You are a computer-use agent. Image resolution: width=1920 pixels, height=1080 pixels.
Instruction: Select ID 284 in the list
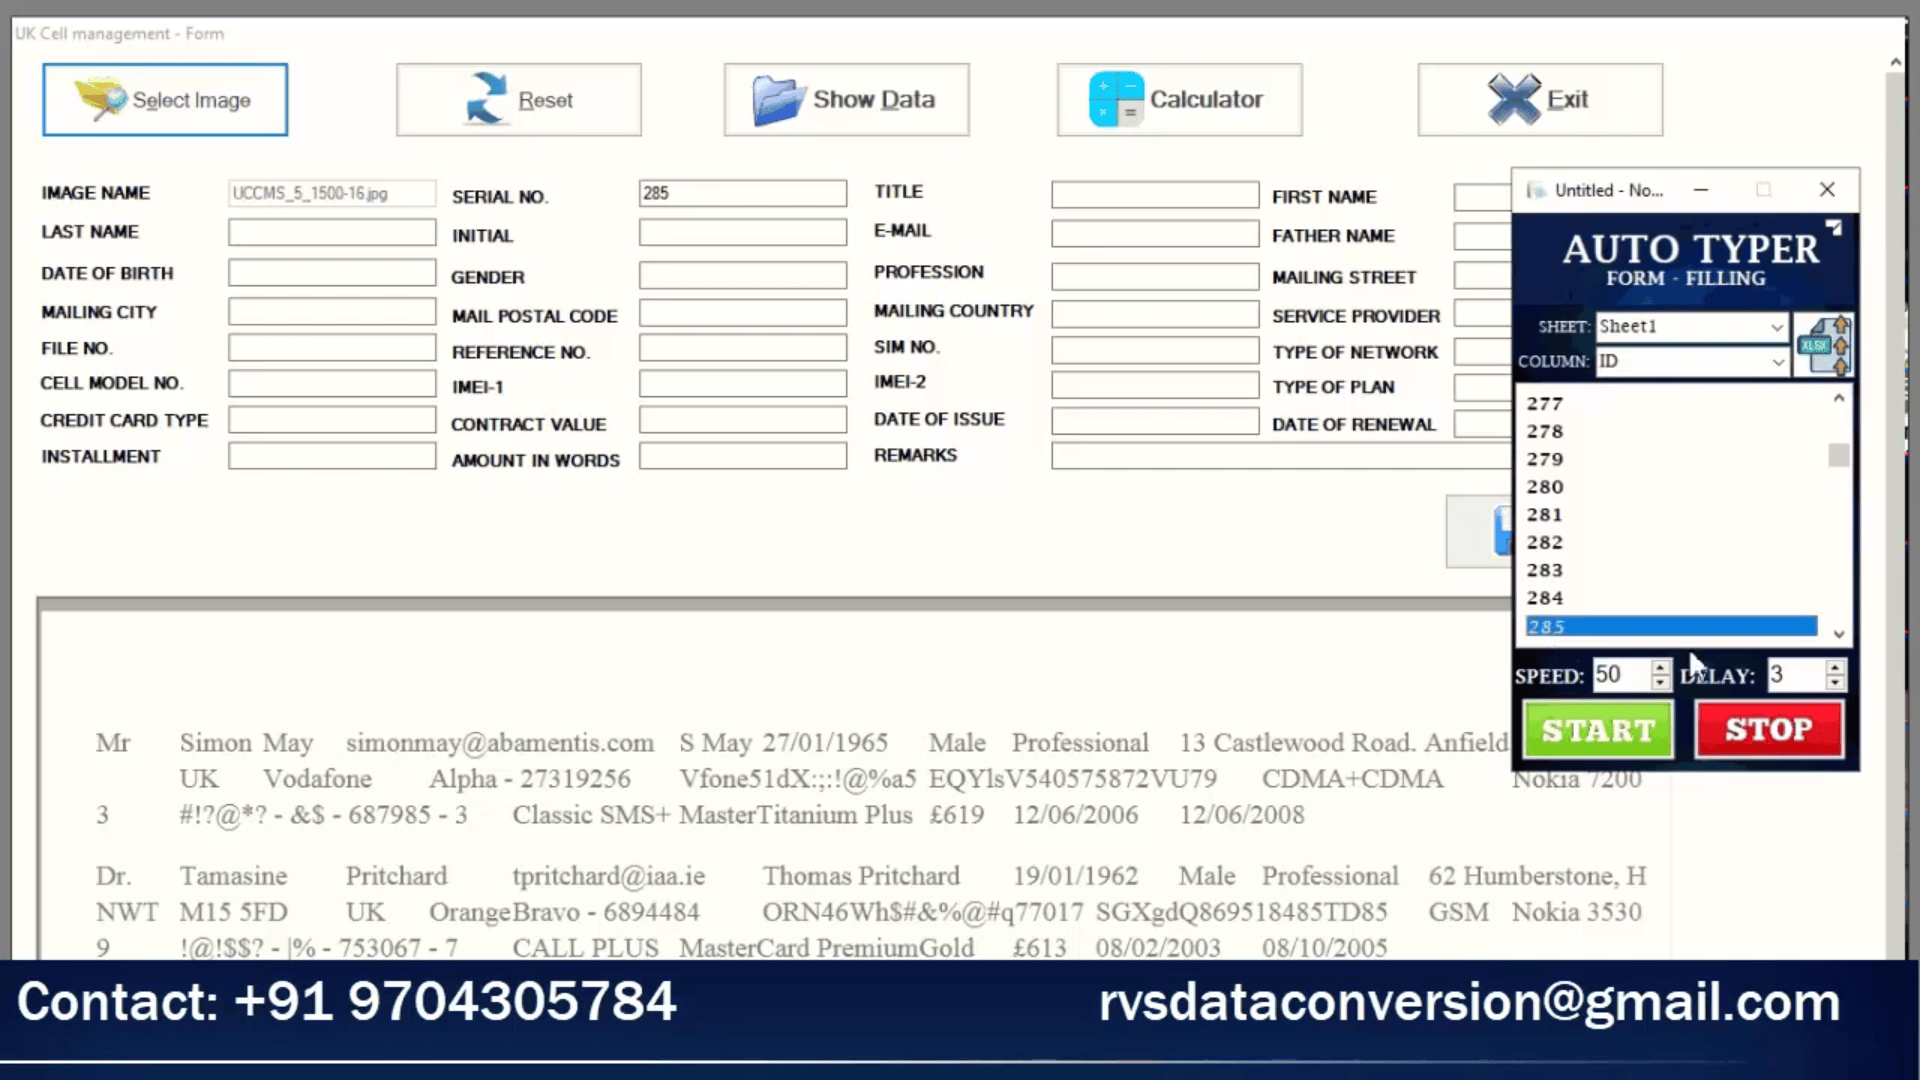[1671, 598]
